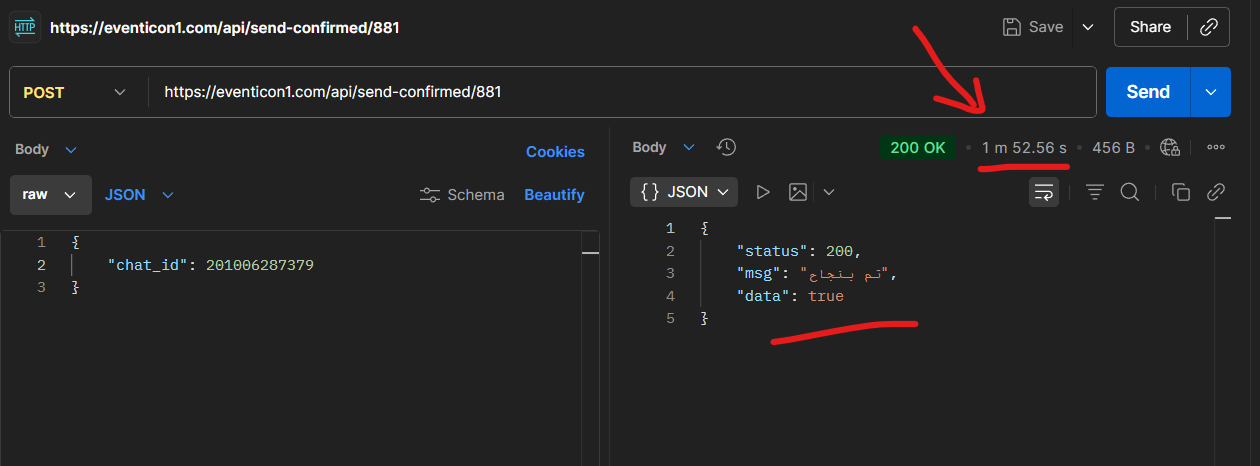Viewport: 1260px width, 466px height.
Task: Open the response Body tab dropdown
Action: [663, 147]
